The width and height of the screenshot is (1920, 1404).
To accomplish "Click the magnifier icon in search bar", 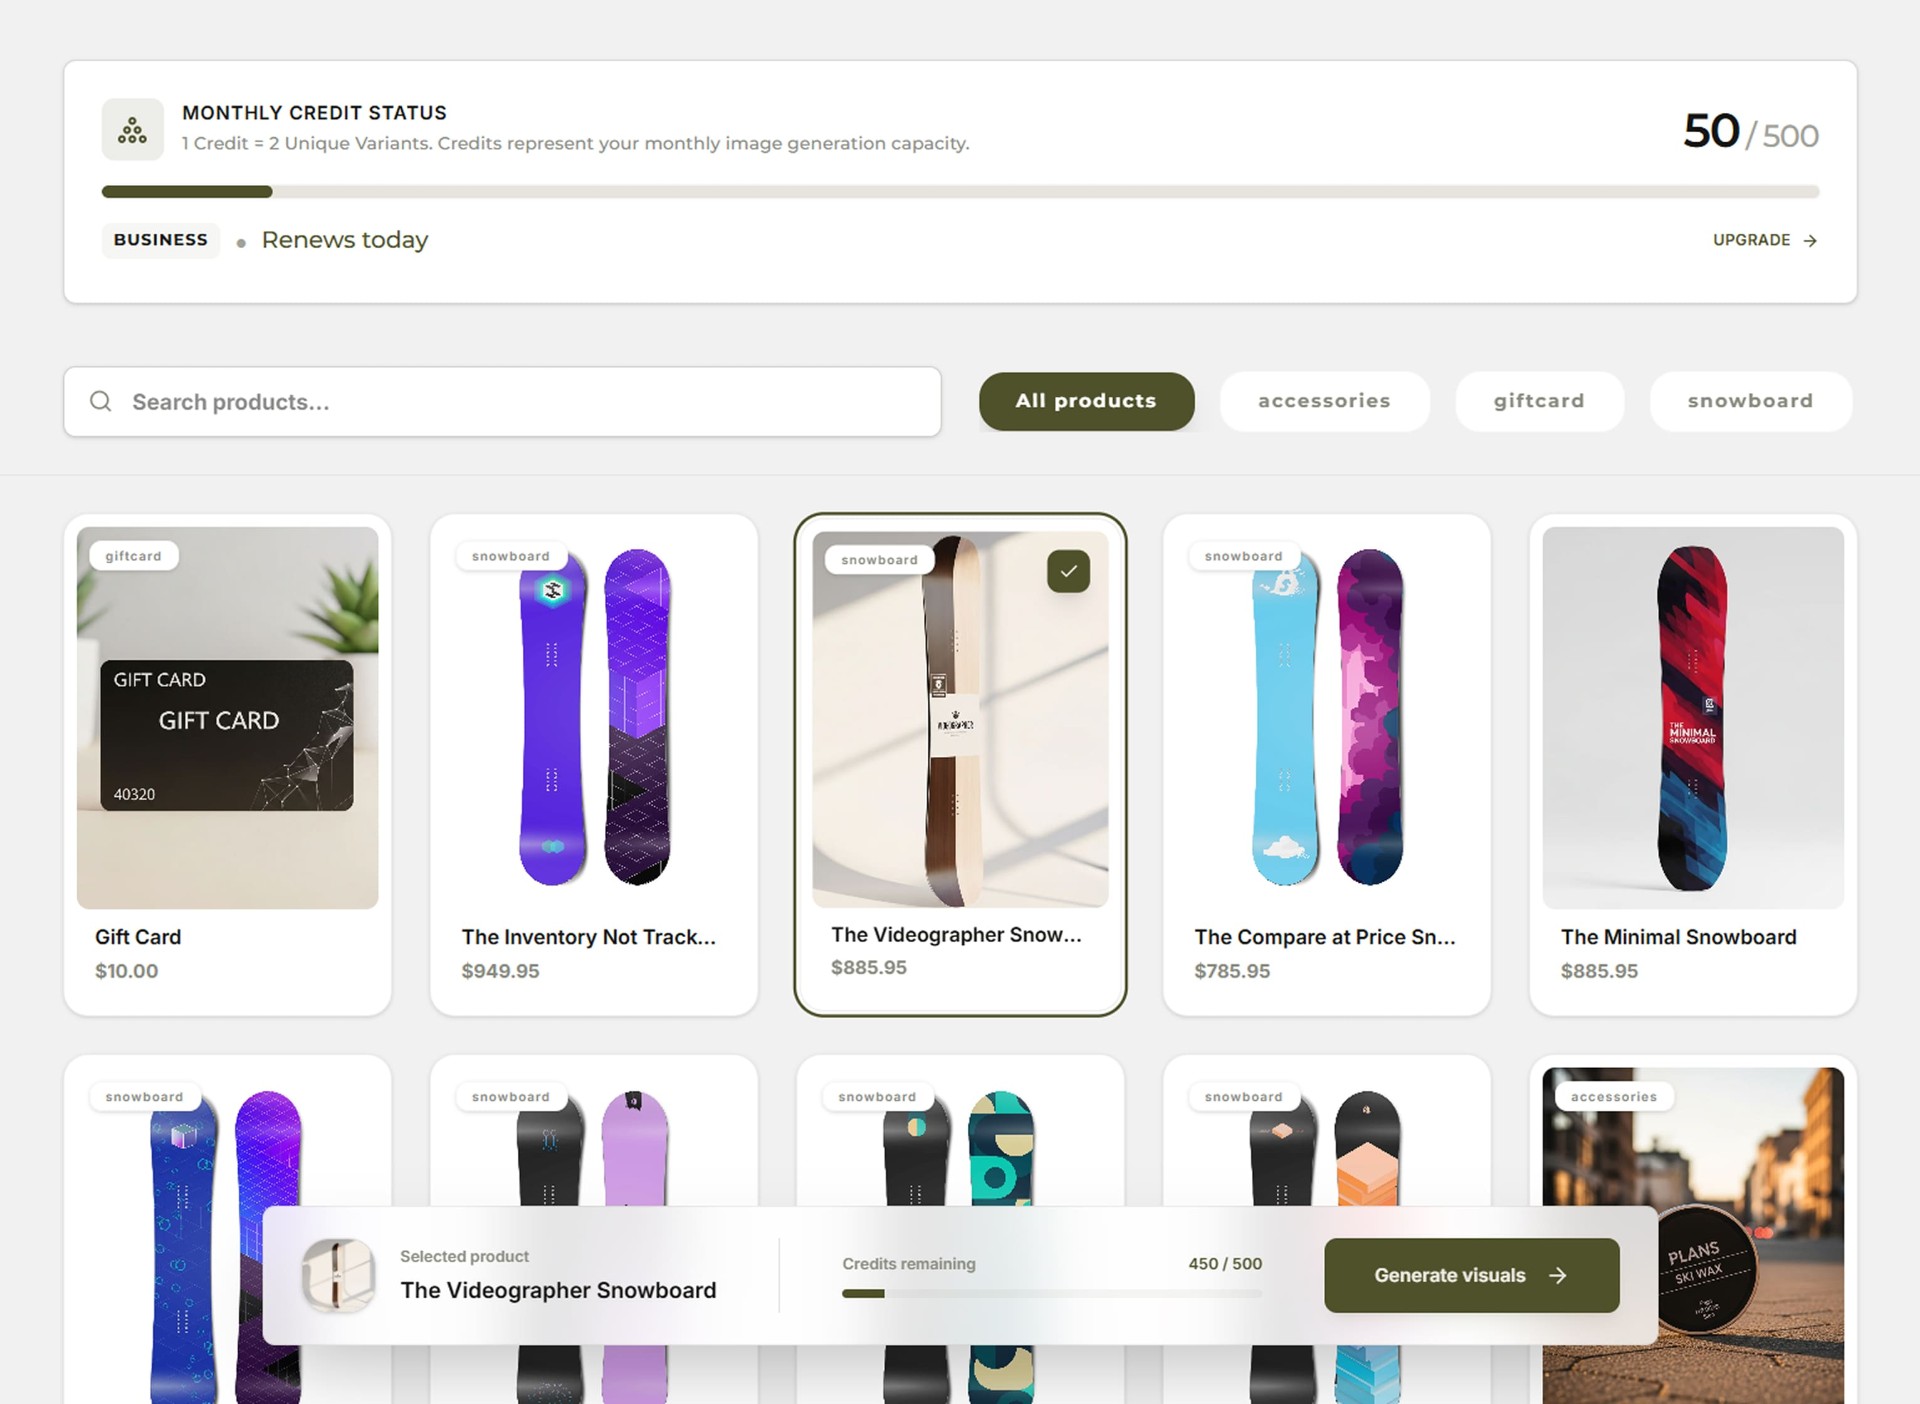I will pyautogui.click(x=101, y=401).
